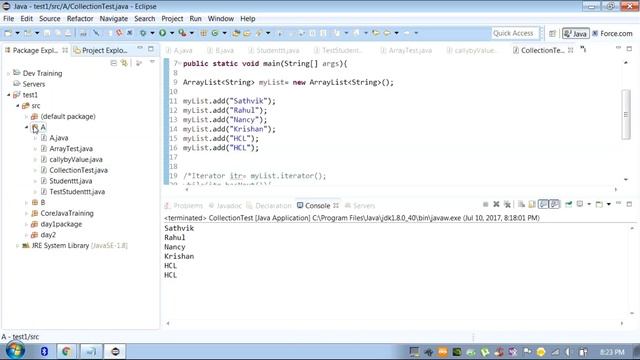
Task: Click the Open Type toolbar icon
Action: pyautogui.click(x=236, y=33)
